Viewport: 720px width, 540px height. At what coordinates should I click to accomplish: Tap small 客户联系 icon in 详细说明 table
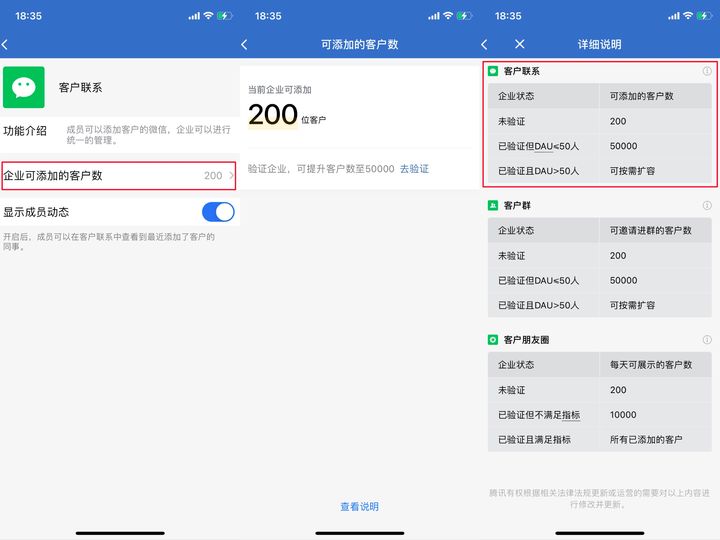(493, 72)
